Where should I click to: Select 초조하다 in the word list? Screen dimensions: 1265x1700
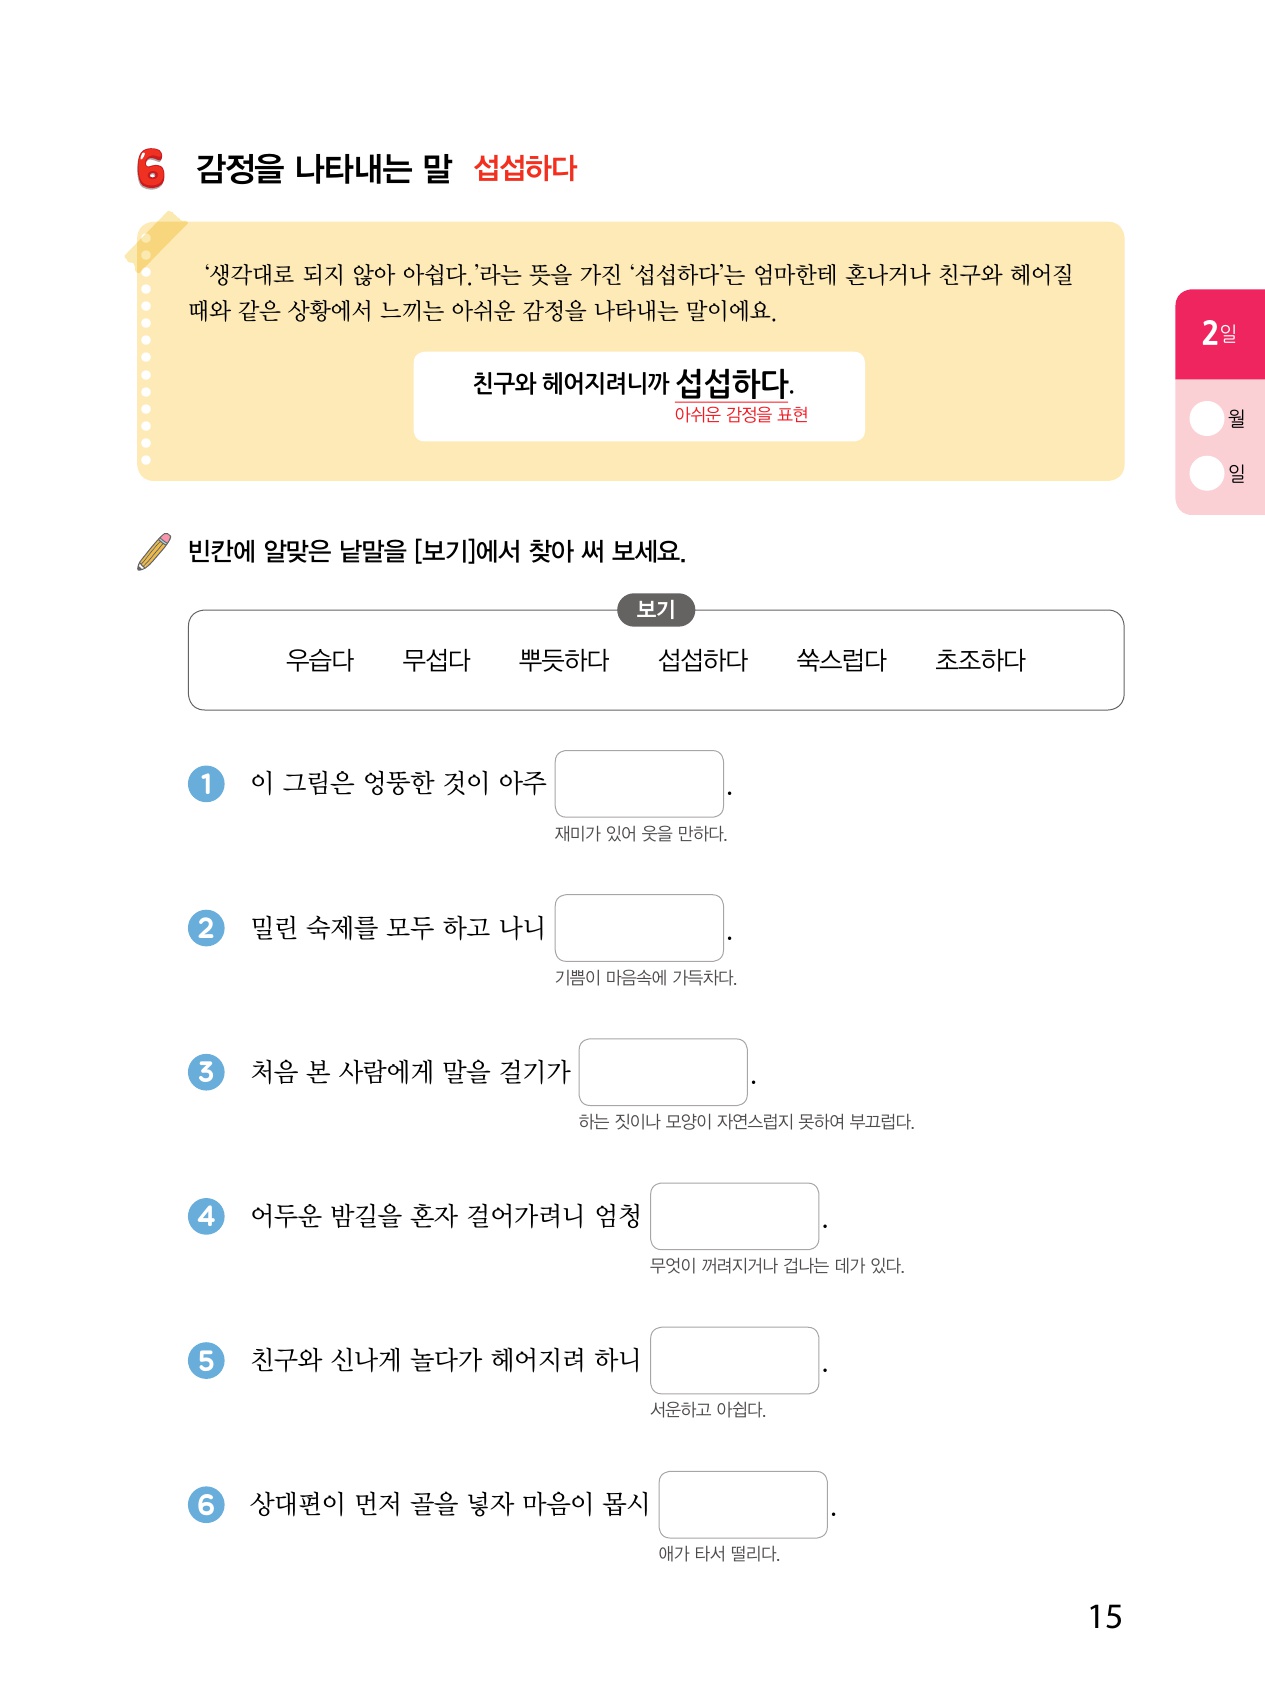(980, 660)
